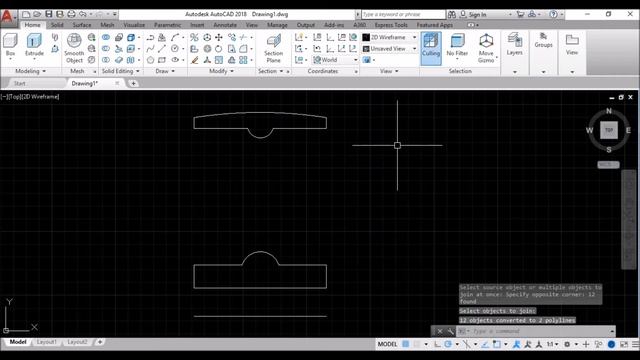640x360 pixels.
Task: Click the Workspace Switching gear icon
Action: (x=567, y=344)
